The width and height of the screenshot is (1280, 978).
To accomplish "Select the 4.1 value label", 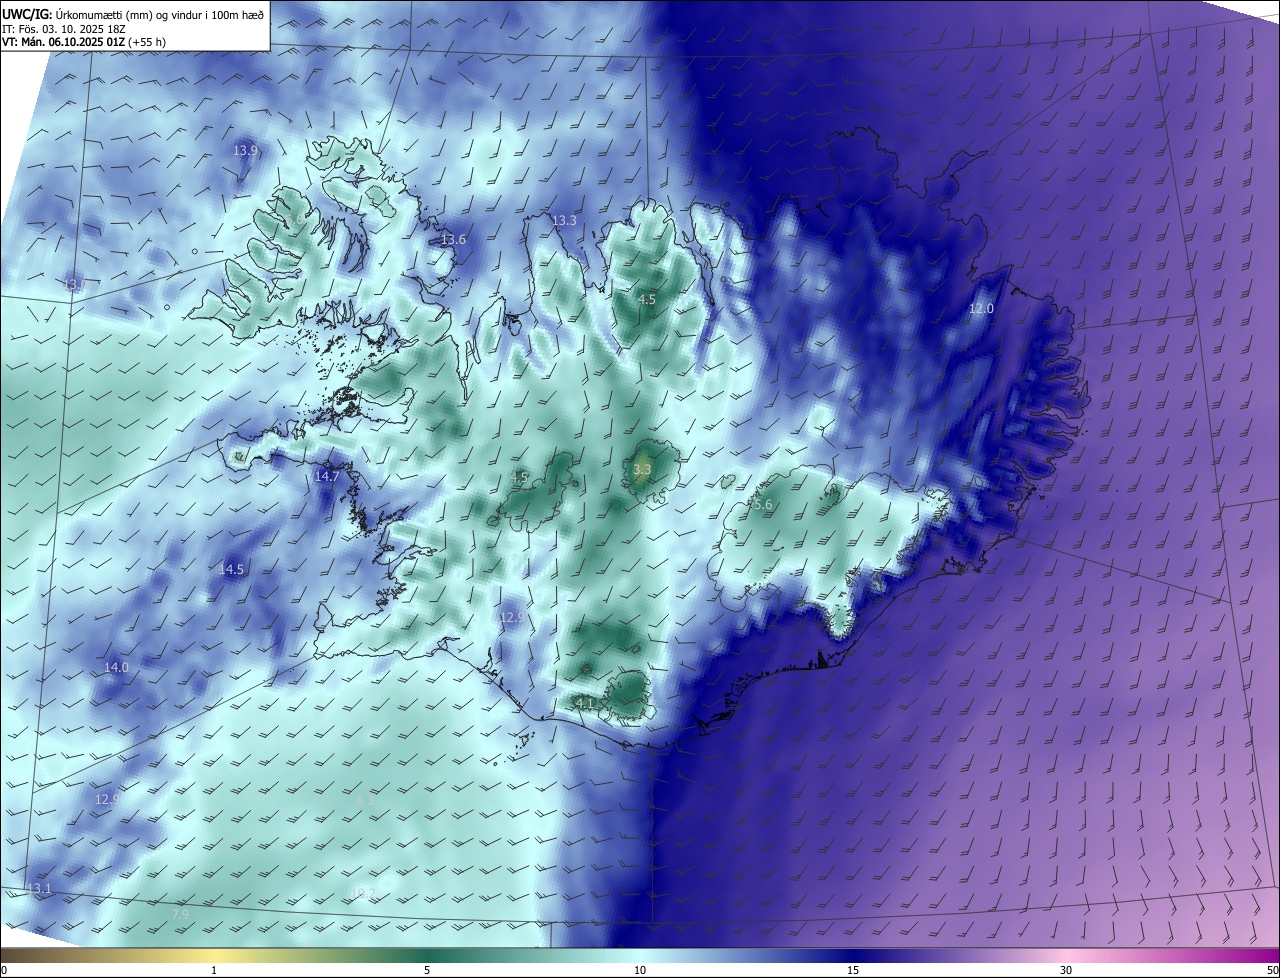I will (585, 704).
